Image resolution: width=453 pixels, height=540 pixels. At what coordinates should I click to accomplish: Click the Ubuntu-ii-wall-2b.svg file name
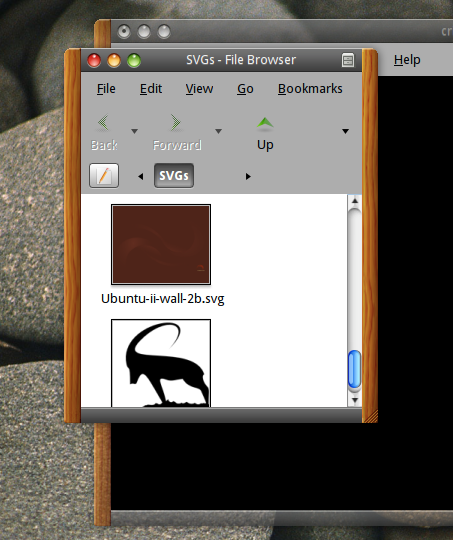tap(163, 299)
